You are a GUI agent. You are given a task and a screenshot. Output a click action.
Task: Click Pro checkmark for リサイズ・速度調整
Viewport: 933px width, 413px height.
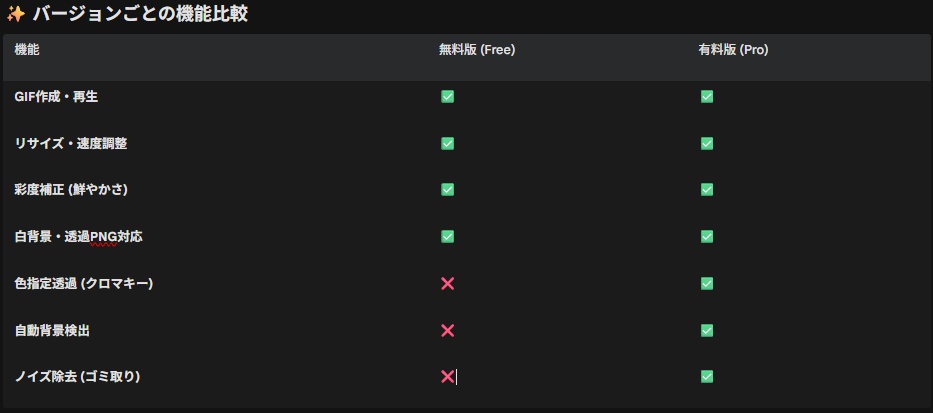click(707, 143)
